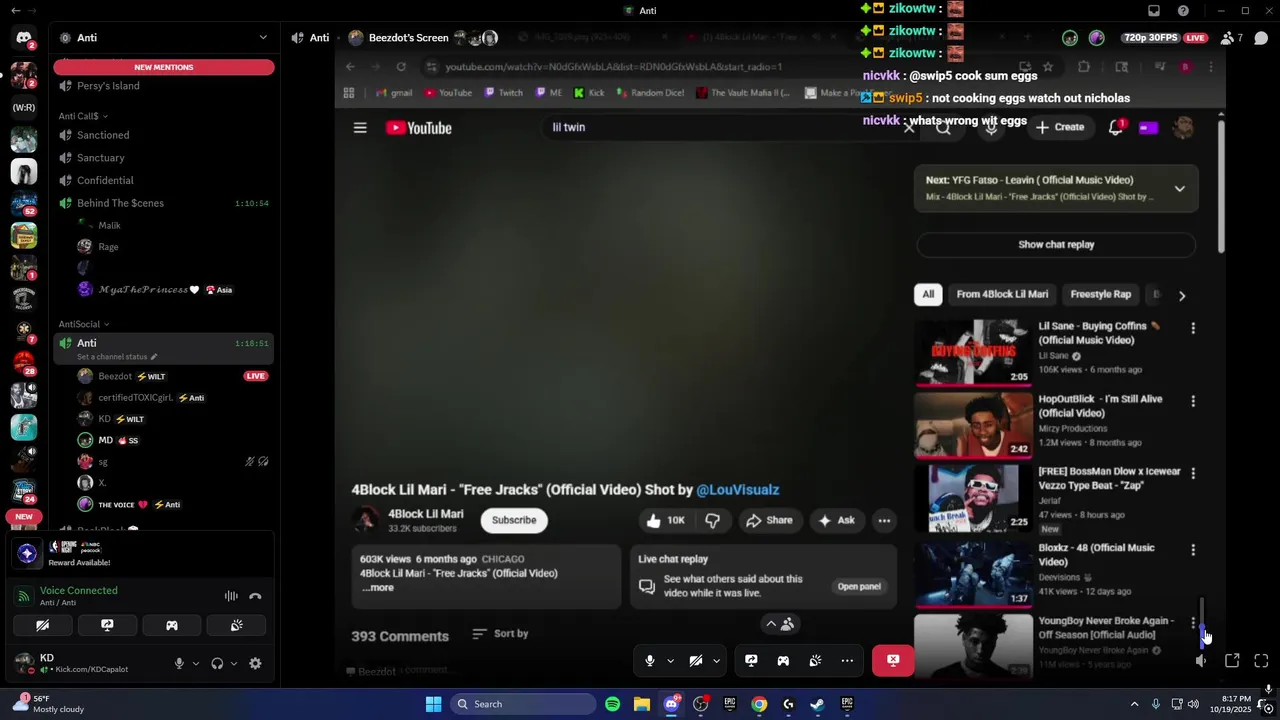The height and width of the screenshot is (720, 1280).
Task: Open Discord user settings gear
Action: point(255,663)
